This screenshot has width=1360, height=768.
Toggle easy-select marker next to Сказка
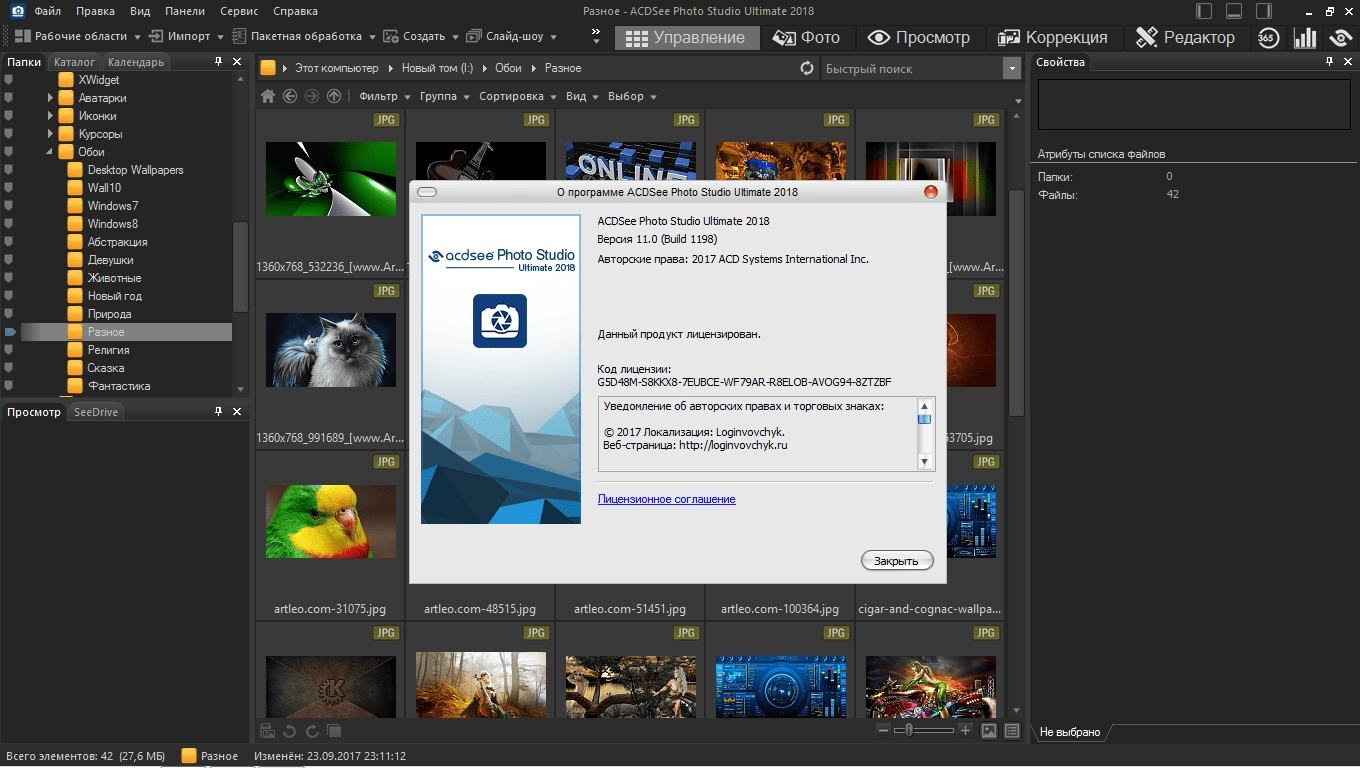coord(9,368)
